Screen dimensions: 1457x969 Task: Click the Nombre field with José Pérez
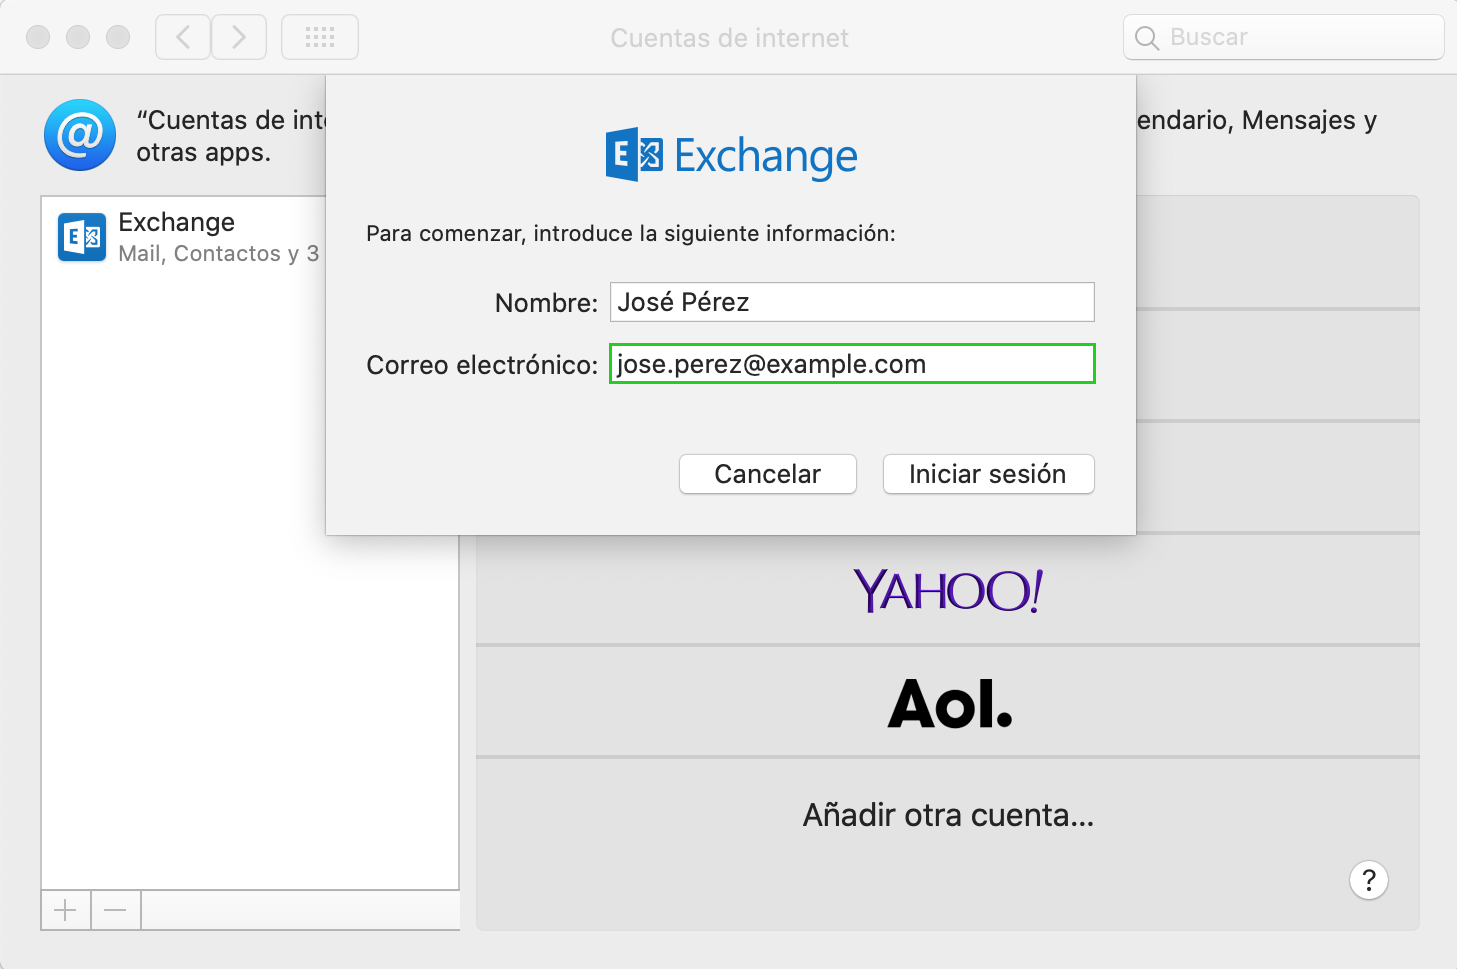[852, 302]
